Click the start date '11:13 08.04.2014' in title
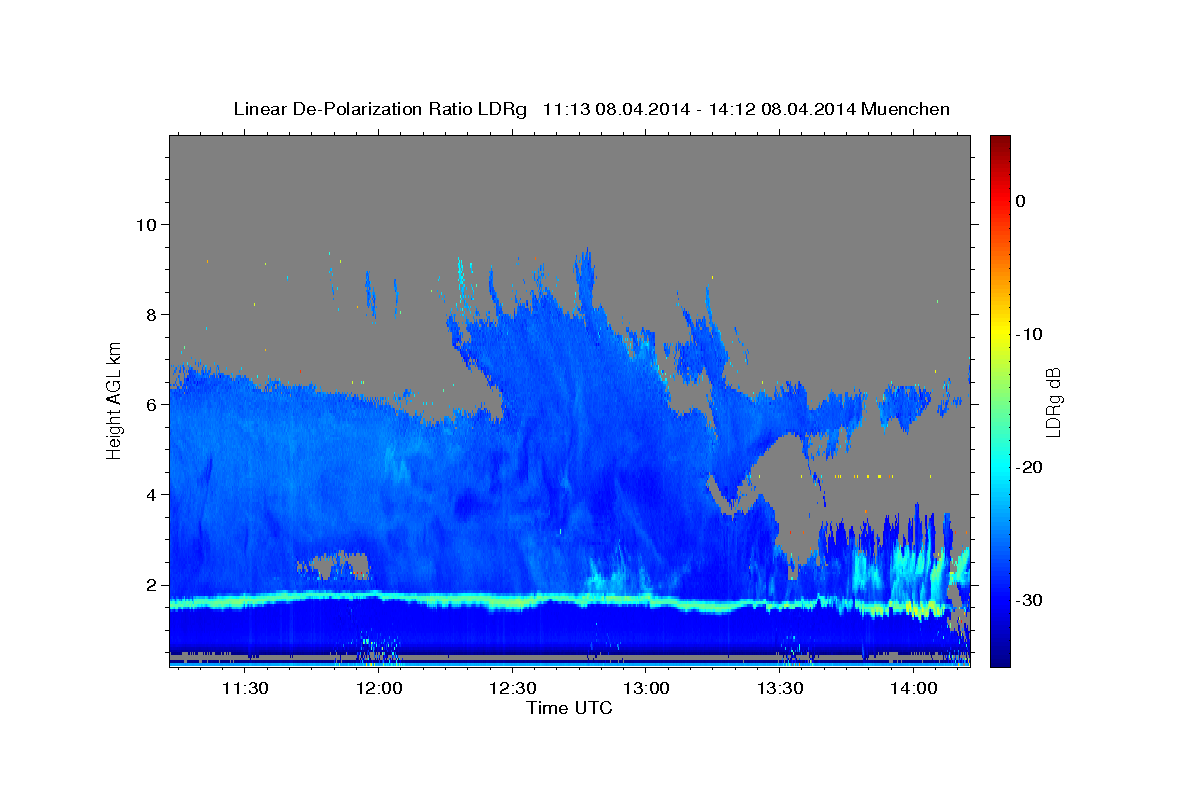This screenshot has width=1200, height=800. [616, 109]
